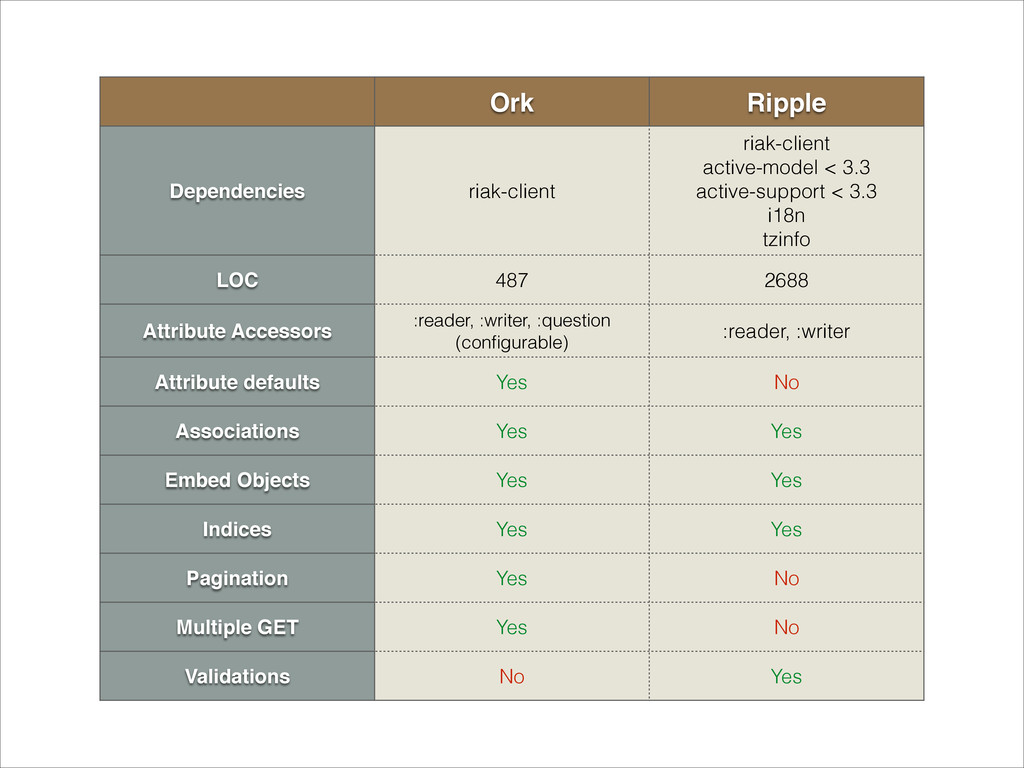Click the Validations row label

(237, 676)
